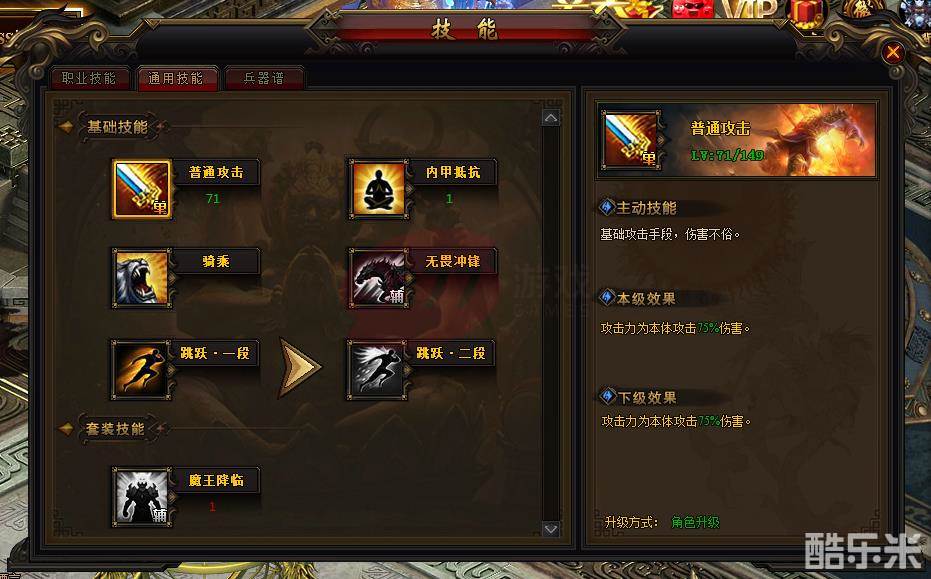Open the 兵器谱 tab
Viewport: 931px width, 579px height.
pos(264,78)
